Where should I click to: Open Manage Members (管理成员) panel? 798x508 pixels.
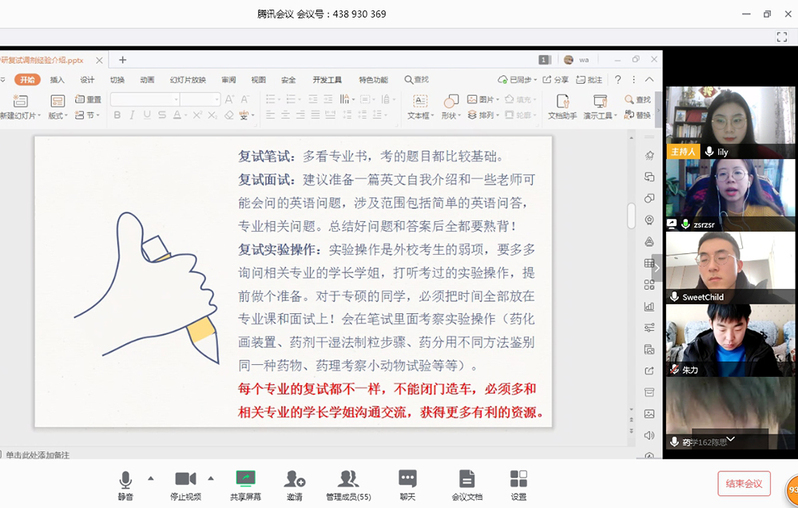coord(348,480)
